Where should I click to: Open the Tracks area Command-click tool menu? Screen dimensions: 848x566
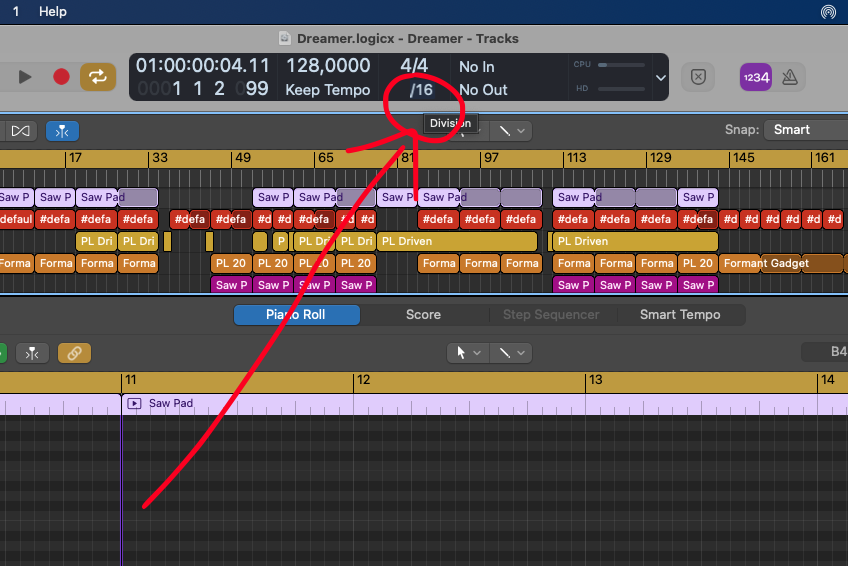[x=511, y=131]
